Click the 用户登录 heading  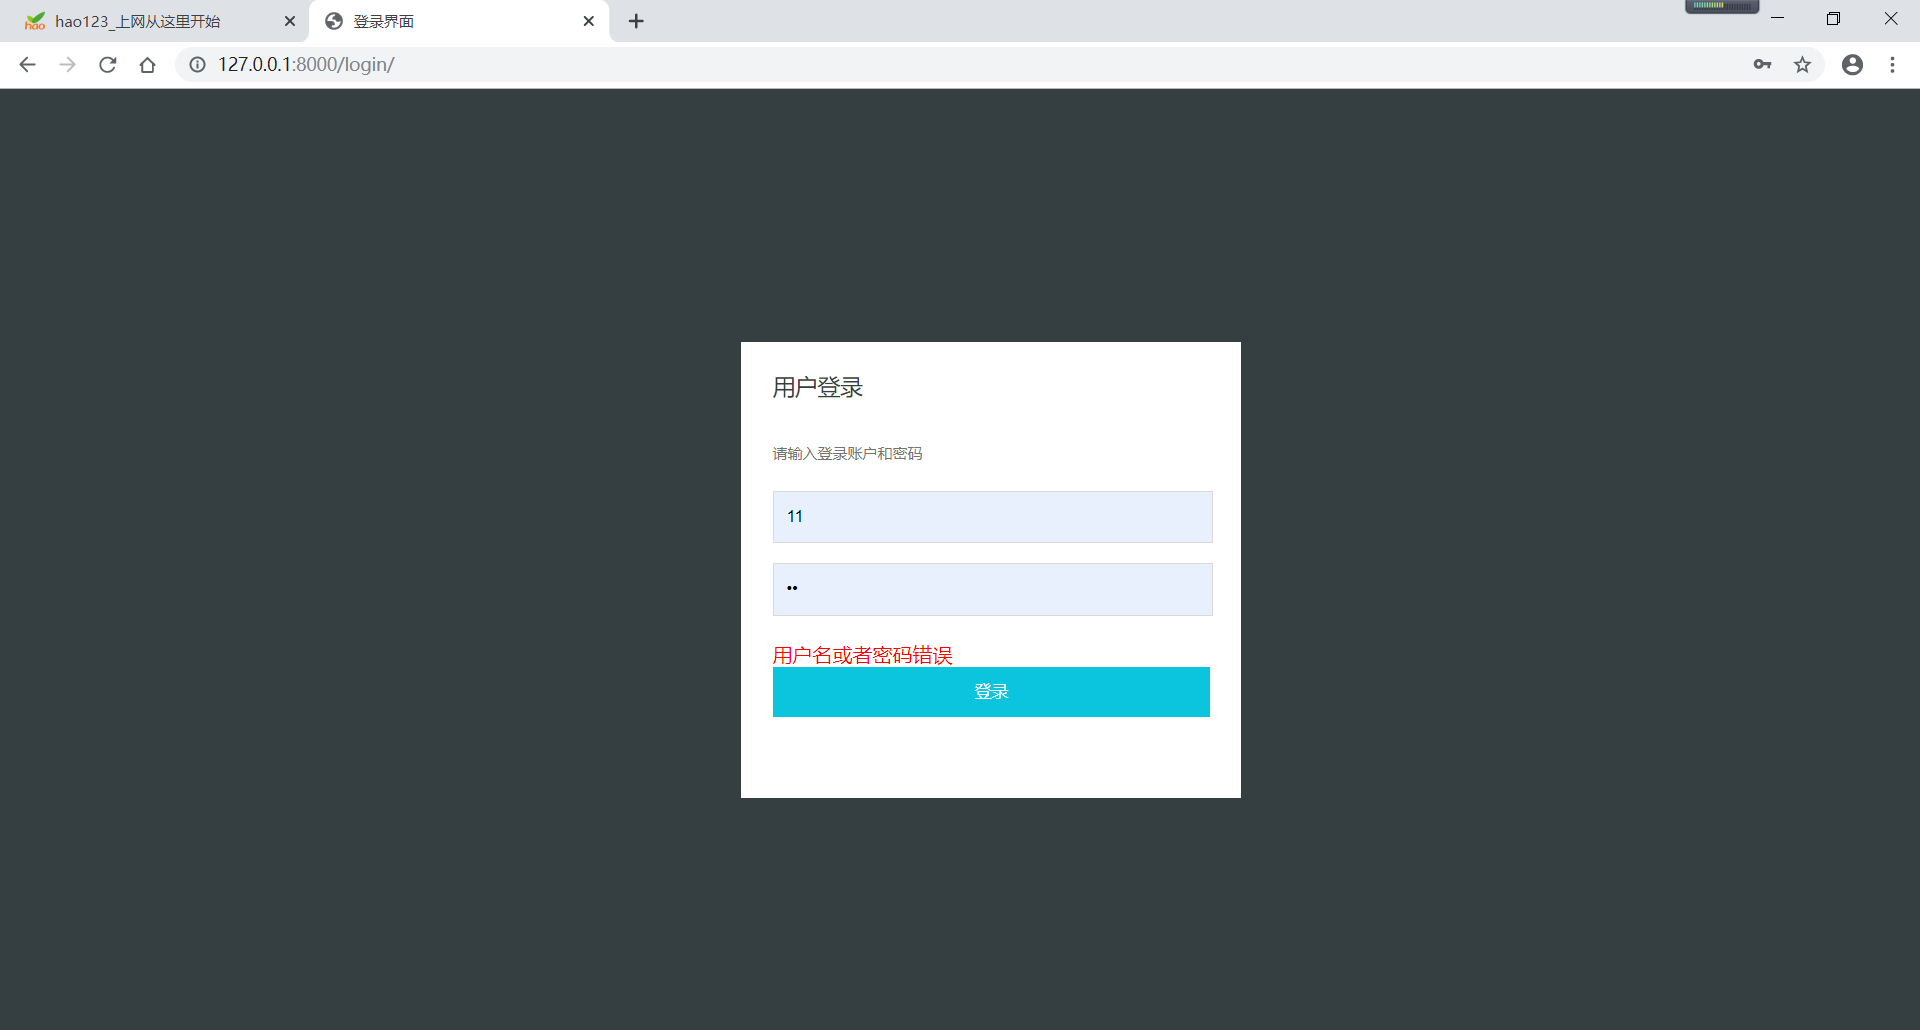[x=817, y=388]
